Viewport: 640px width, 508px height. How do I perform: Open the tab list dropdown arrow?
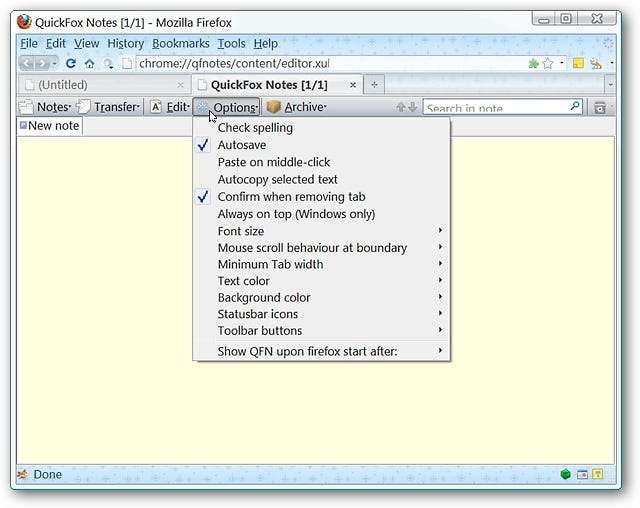(x=610, y=84)
